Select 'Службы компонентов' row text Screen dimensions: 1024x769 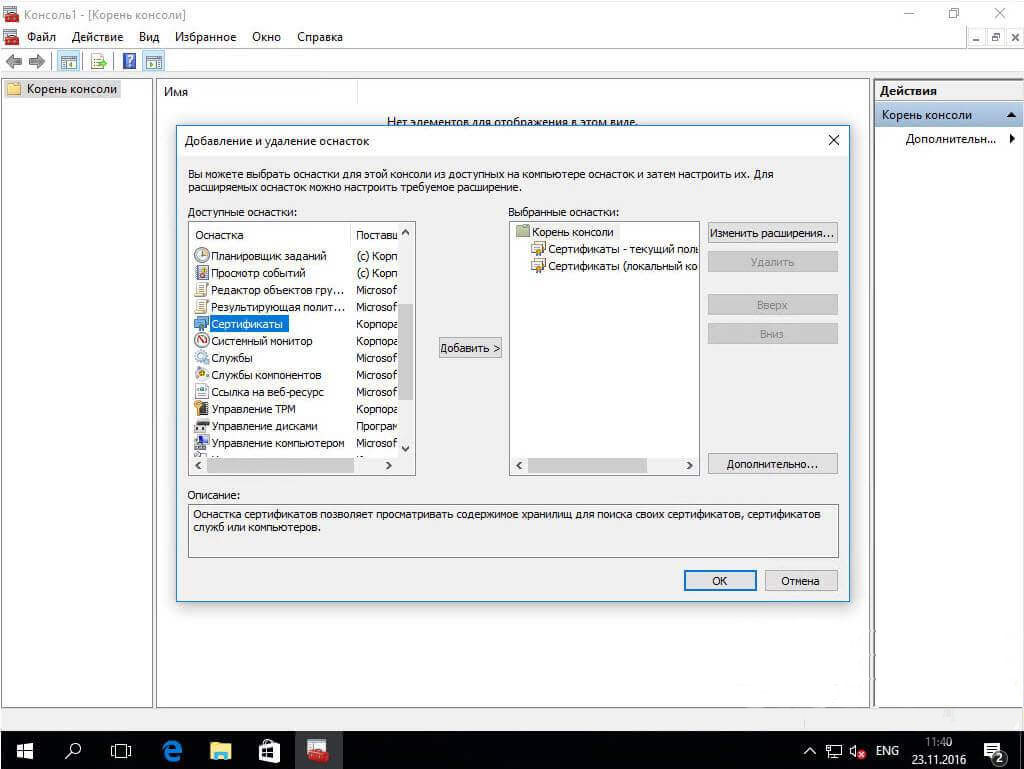coord(266,375)
